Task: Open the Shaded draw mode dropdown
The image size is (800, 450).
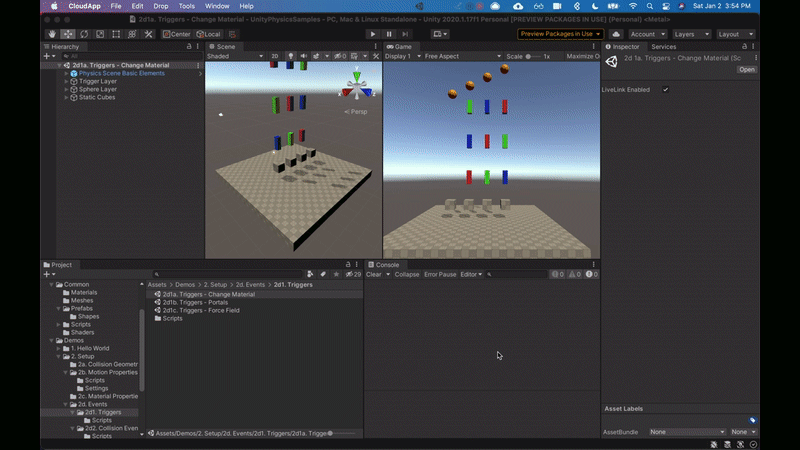Action: pos(235,56)
